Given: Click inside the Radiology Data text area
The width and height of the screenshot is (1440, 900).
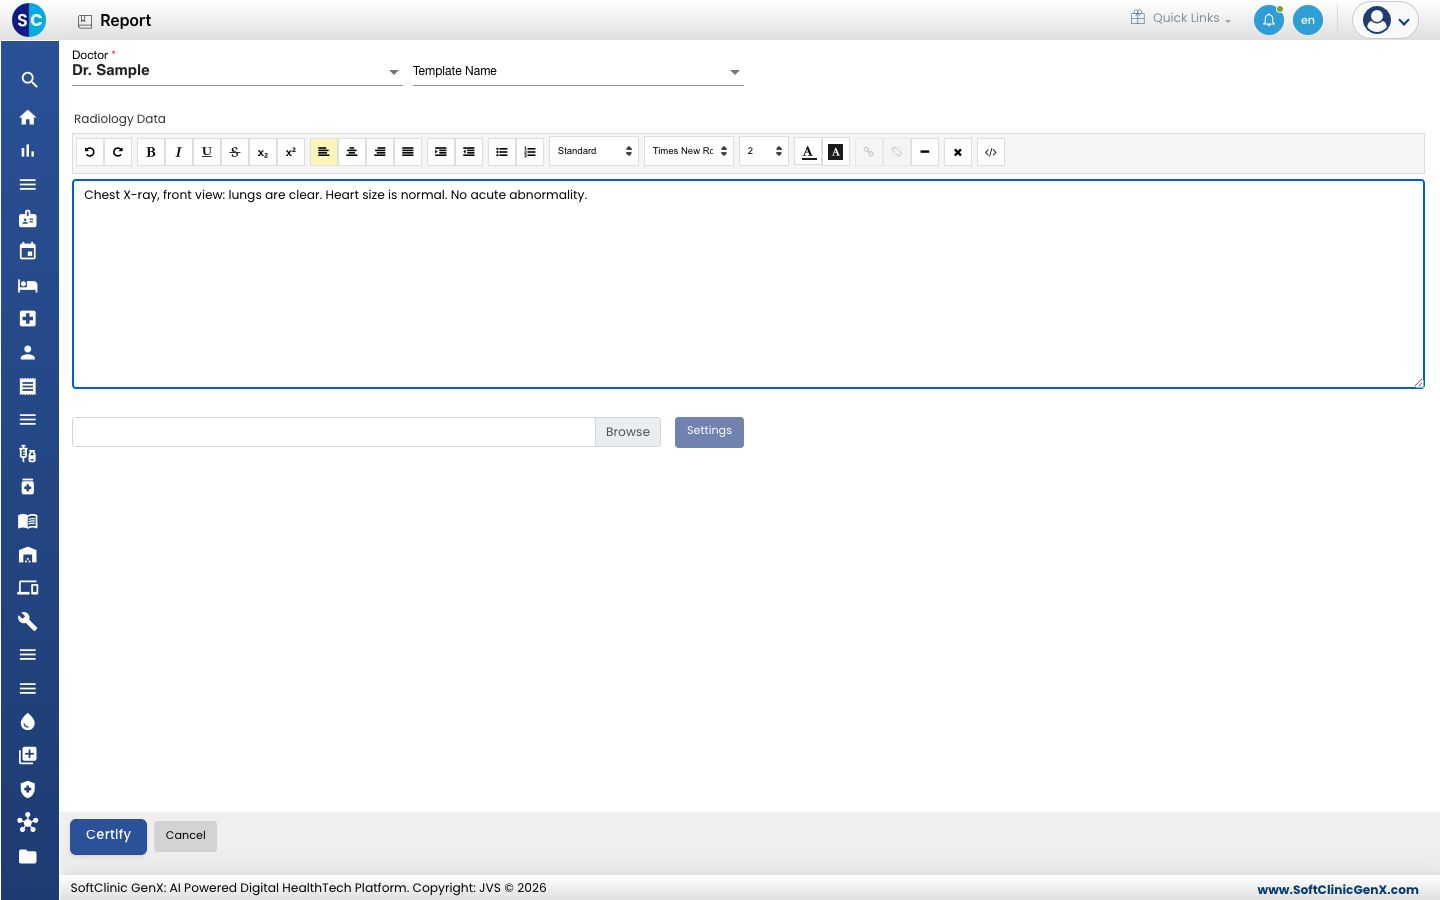Looking at the screenshot, I should 748,284.
